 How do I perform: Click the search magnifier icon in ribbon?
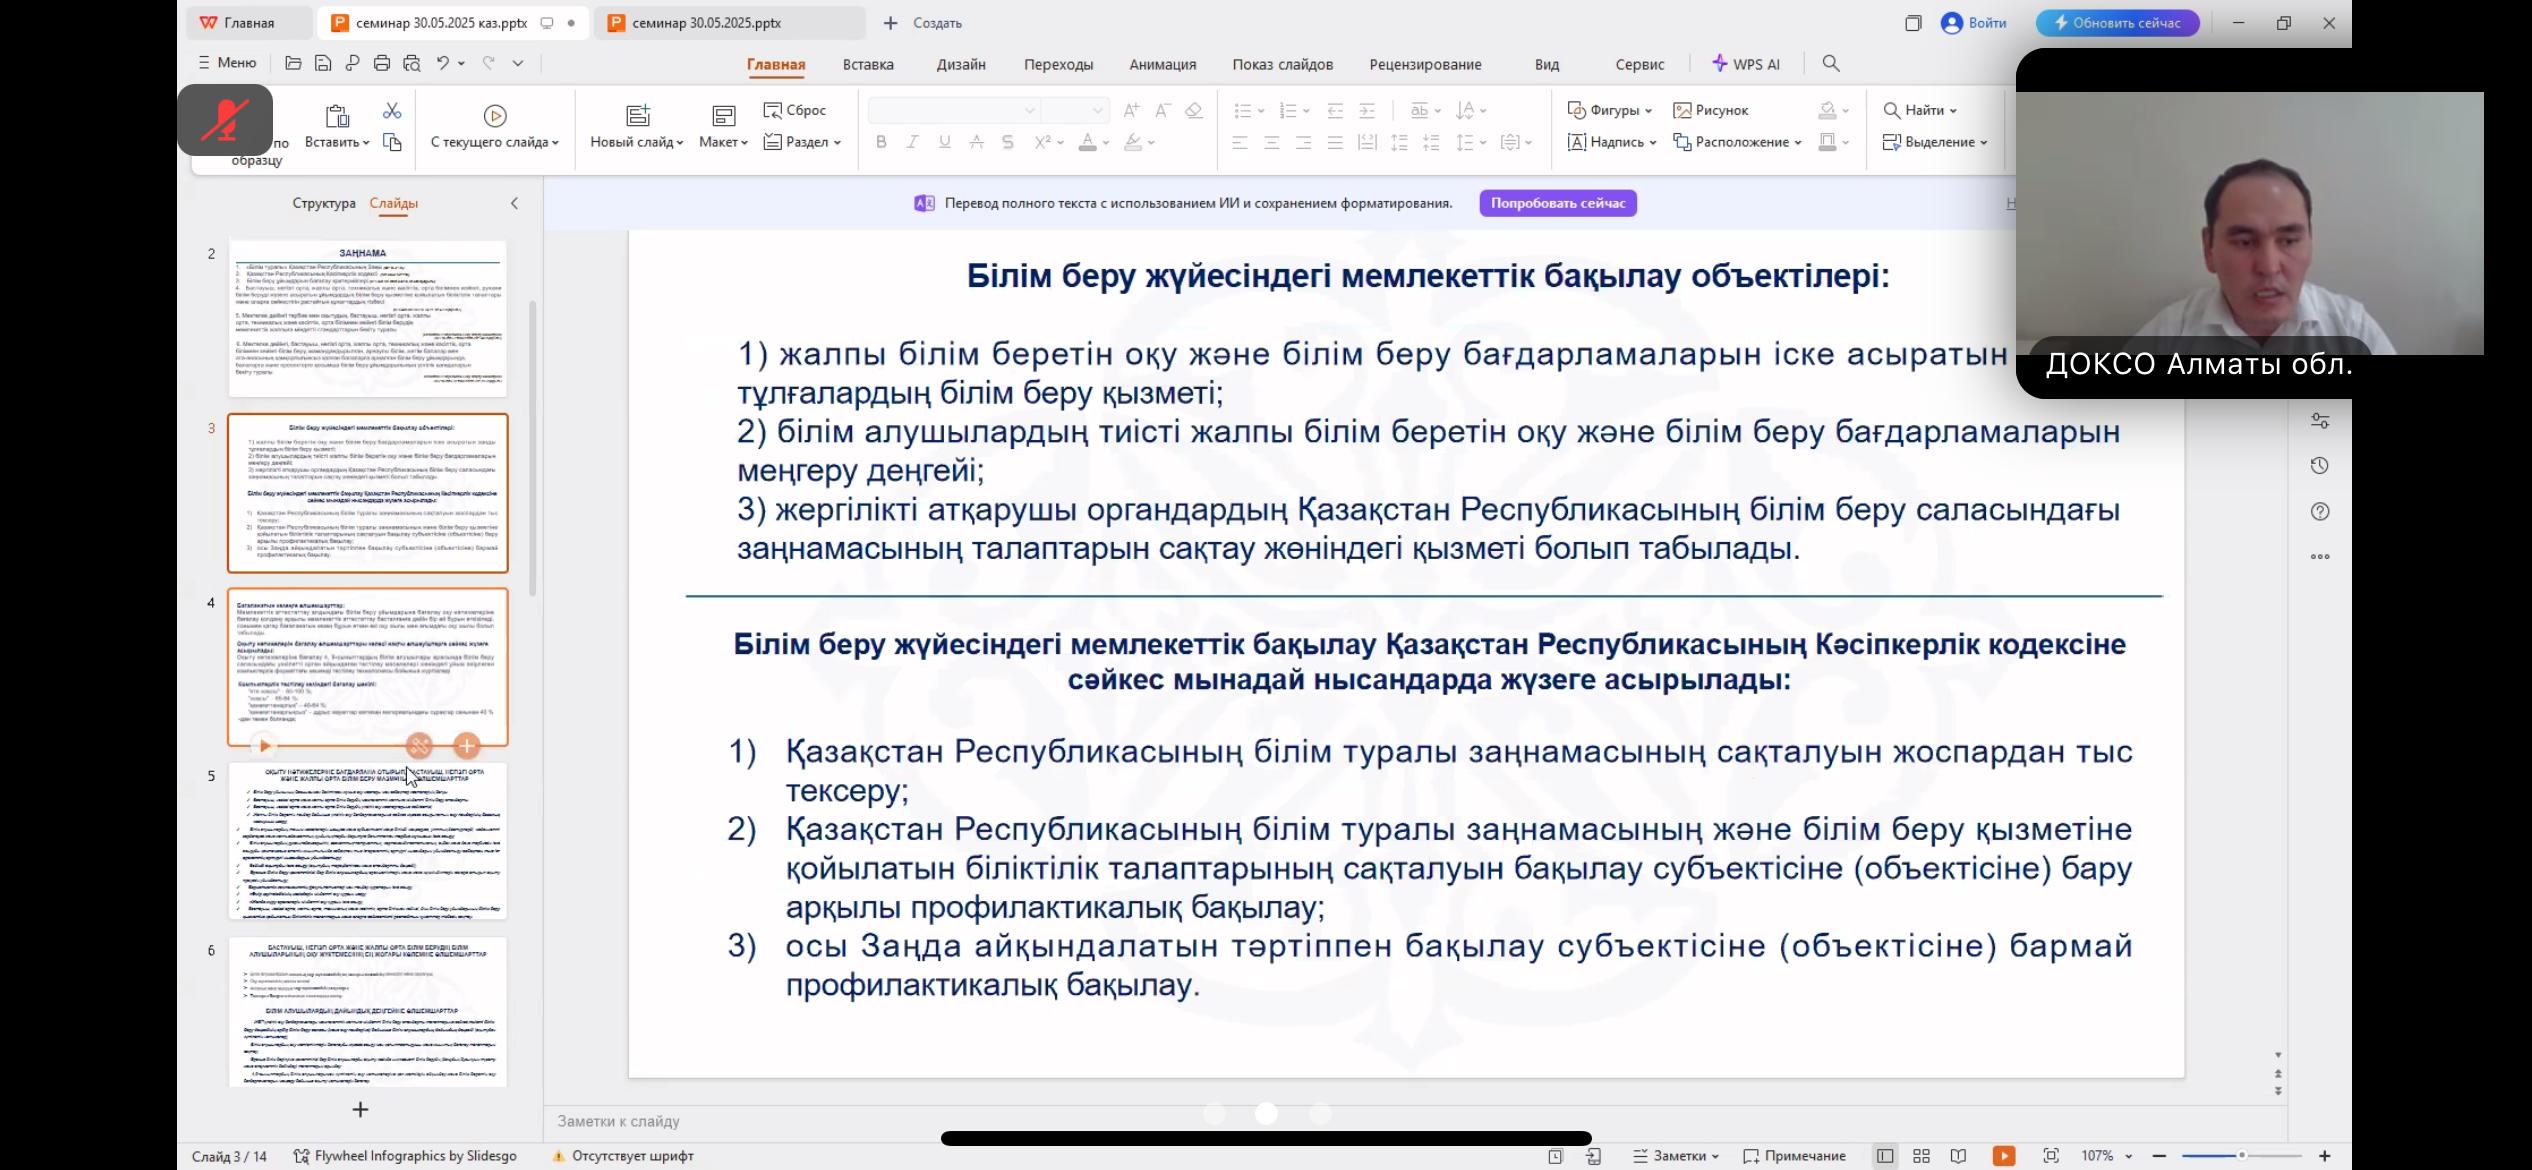(1831, 63)
